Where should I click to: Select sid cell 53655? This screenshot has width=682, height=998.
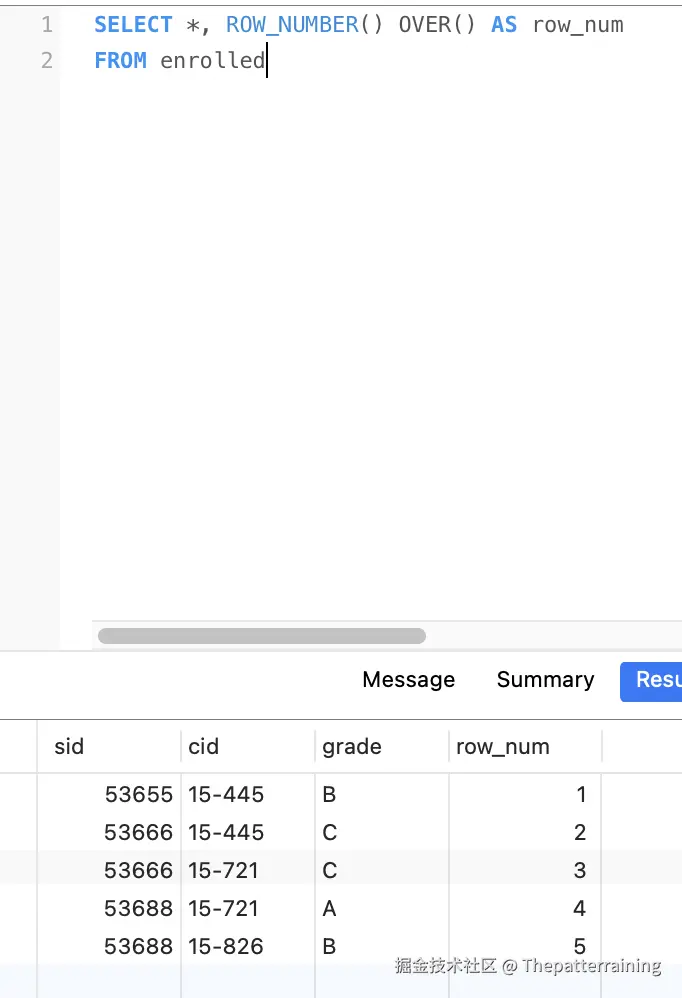click(x=138, y=795)
